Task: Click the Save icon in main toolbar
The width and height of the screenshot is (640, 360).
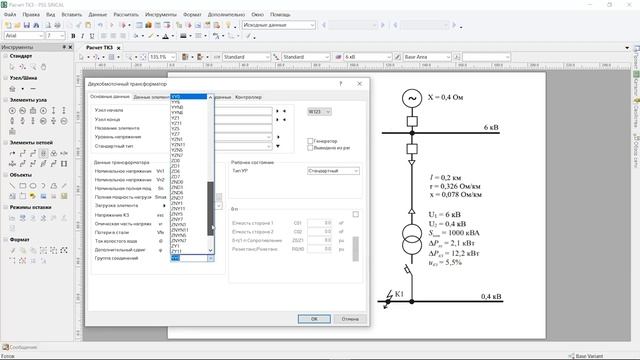Action: [27, 25]
